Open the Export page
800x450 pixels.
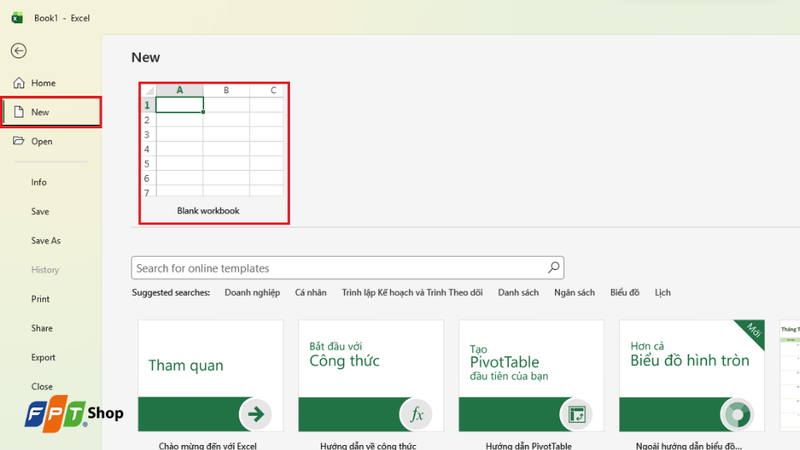click(43, 357)
